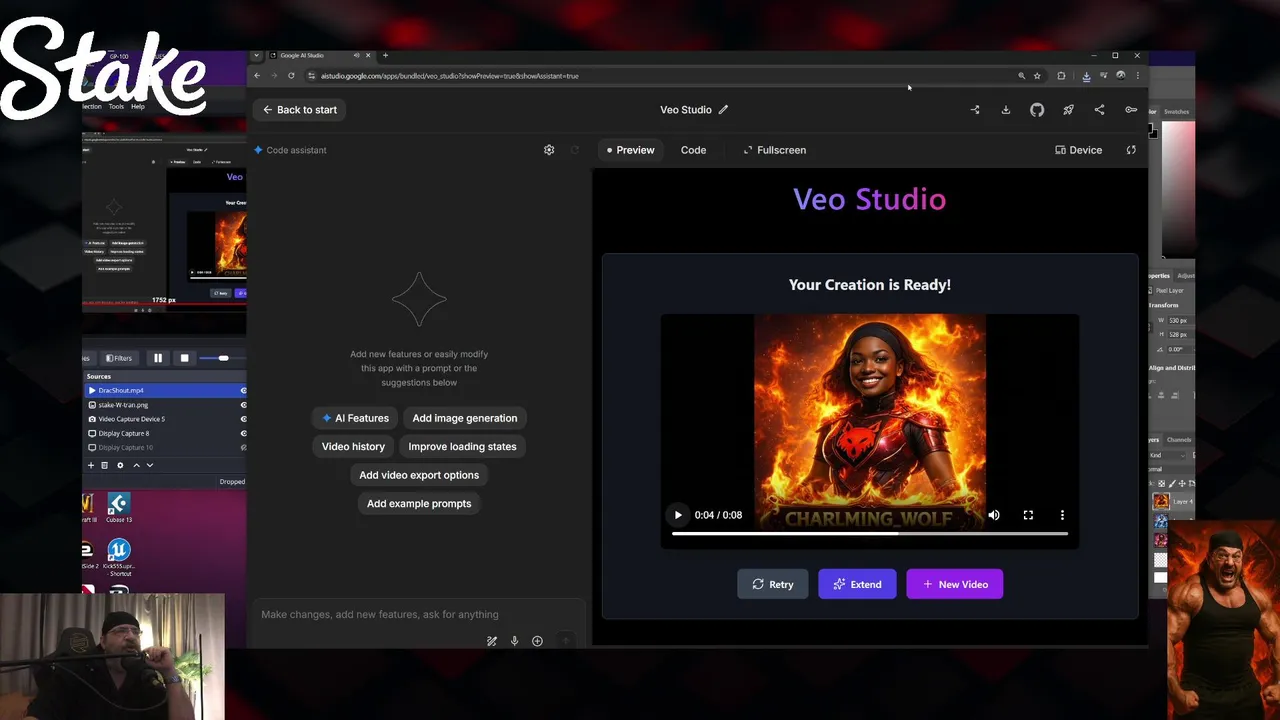Click the add attachment plus icon in prompt box

click(x=537, y=641)
